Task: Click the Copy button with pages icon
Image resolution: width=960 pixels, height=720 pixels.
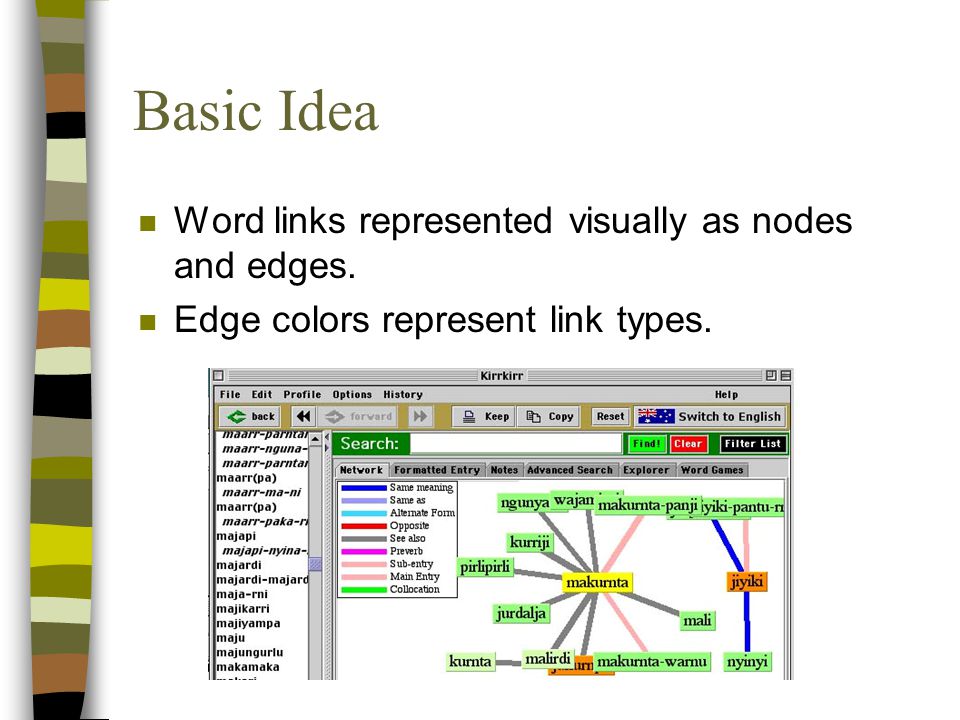Action: tap(549, 416)
